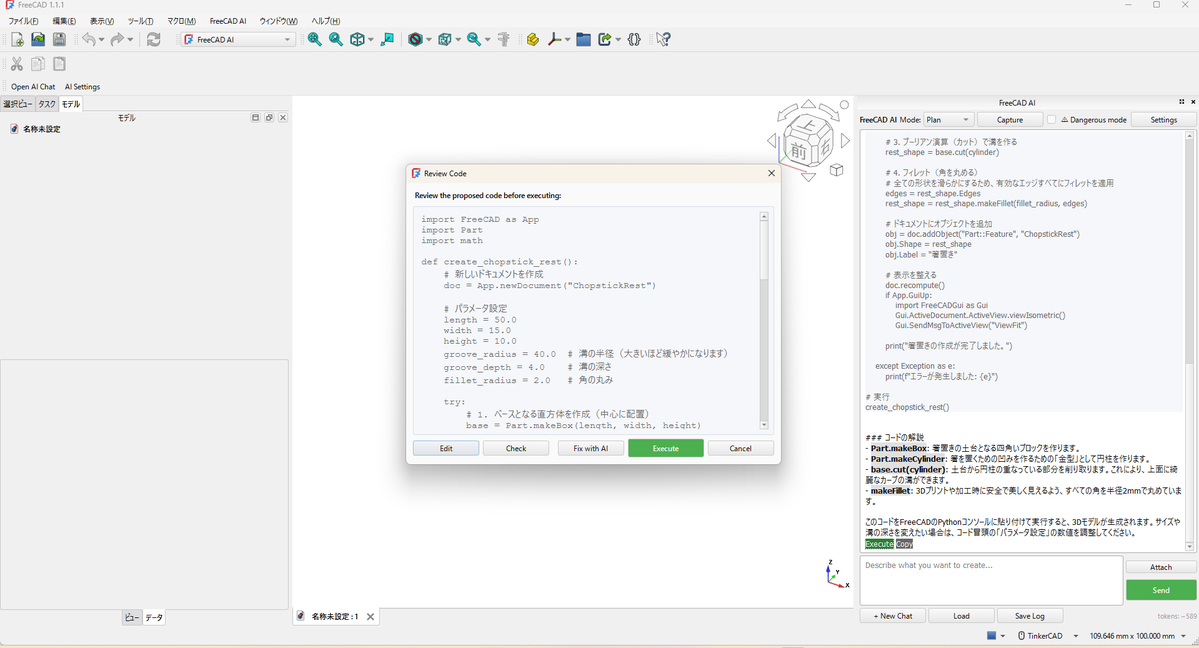Open the Plan mode dropdown
Screen dimensions: 1199x648
pyautogui.click(x=947, y=120)
